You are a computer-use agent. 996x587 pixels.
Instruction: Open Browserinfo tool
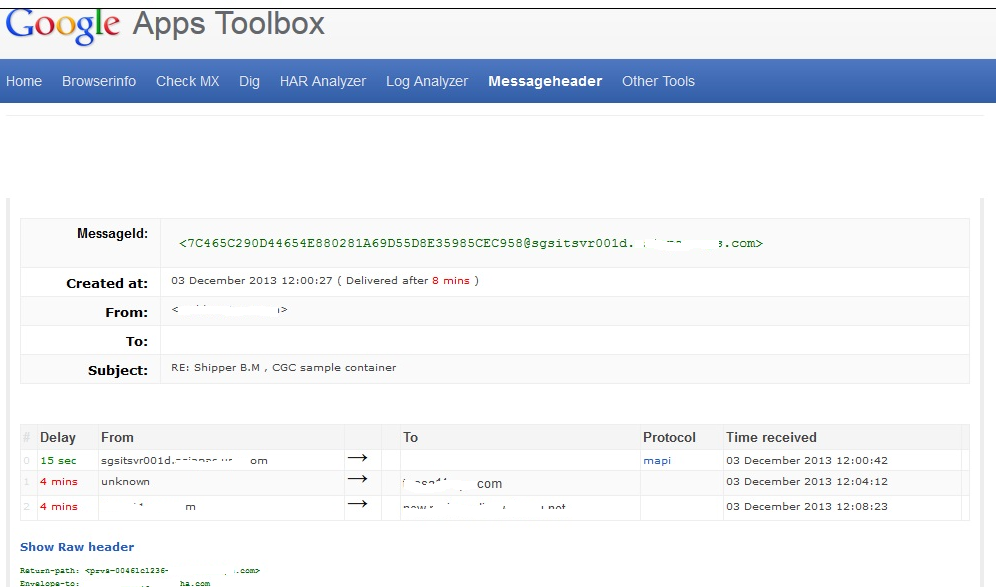click(x=99, y=81)
